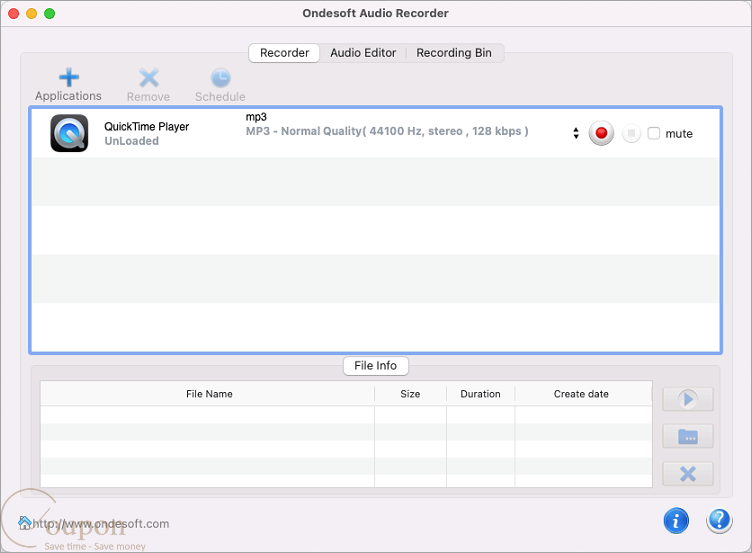Screen dimensions: 752x553
Task: Sort by the Create date column header
Action: (x=584, y=394)
